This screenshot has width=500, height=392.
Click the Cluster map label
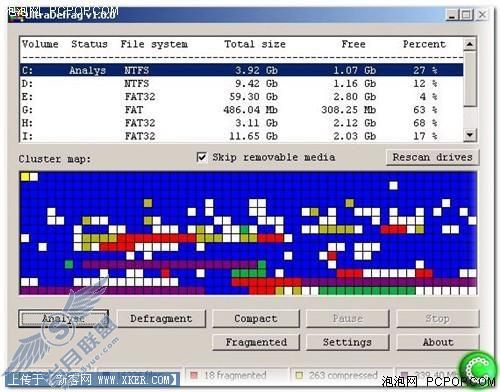tap(55, 159)
